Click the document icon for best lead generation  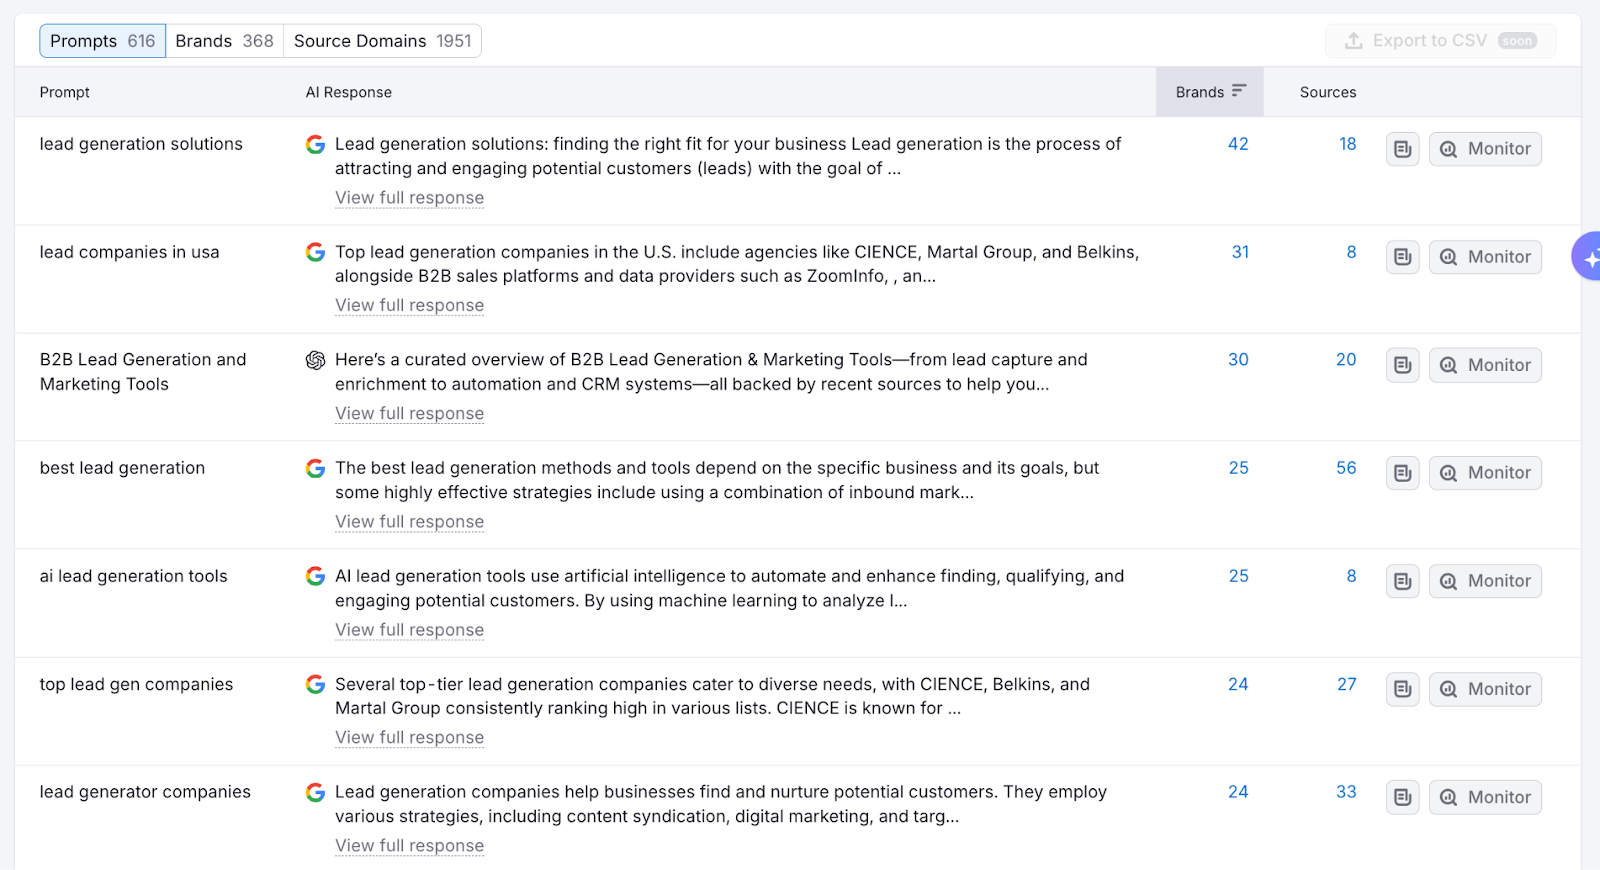(1402, 473)
